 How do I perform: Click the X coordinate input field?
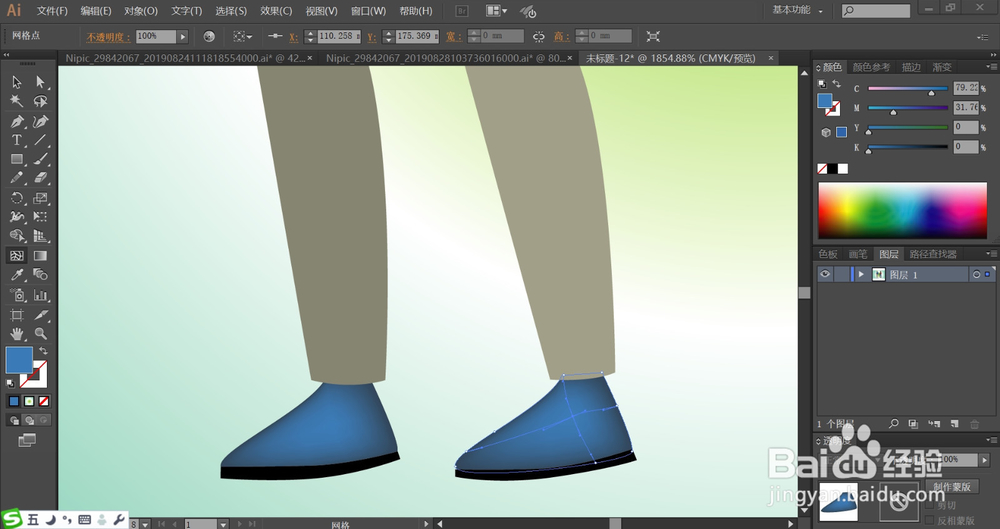click(x=339, y=36)
